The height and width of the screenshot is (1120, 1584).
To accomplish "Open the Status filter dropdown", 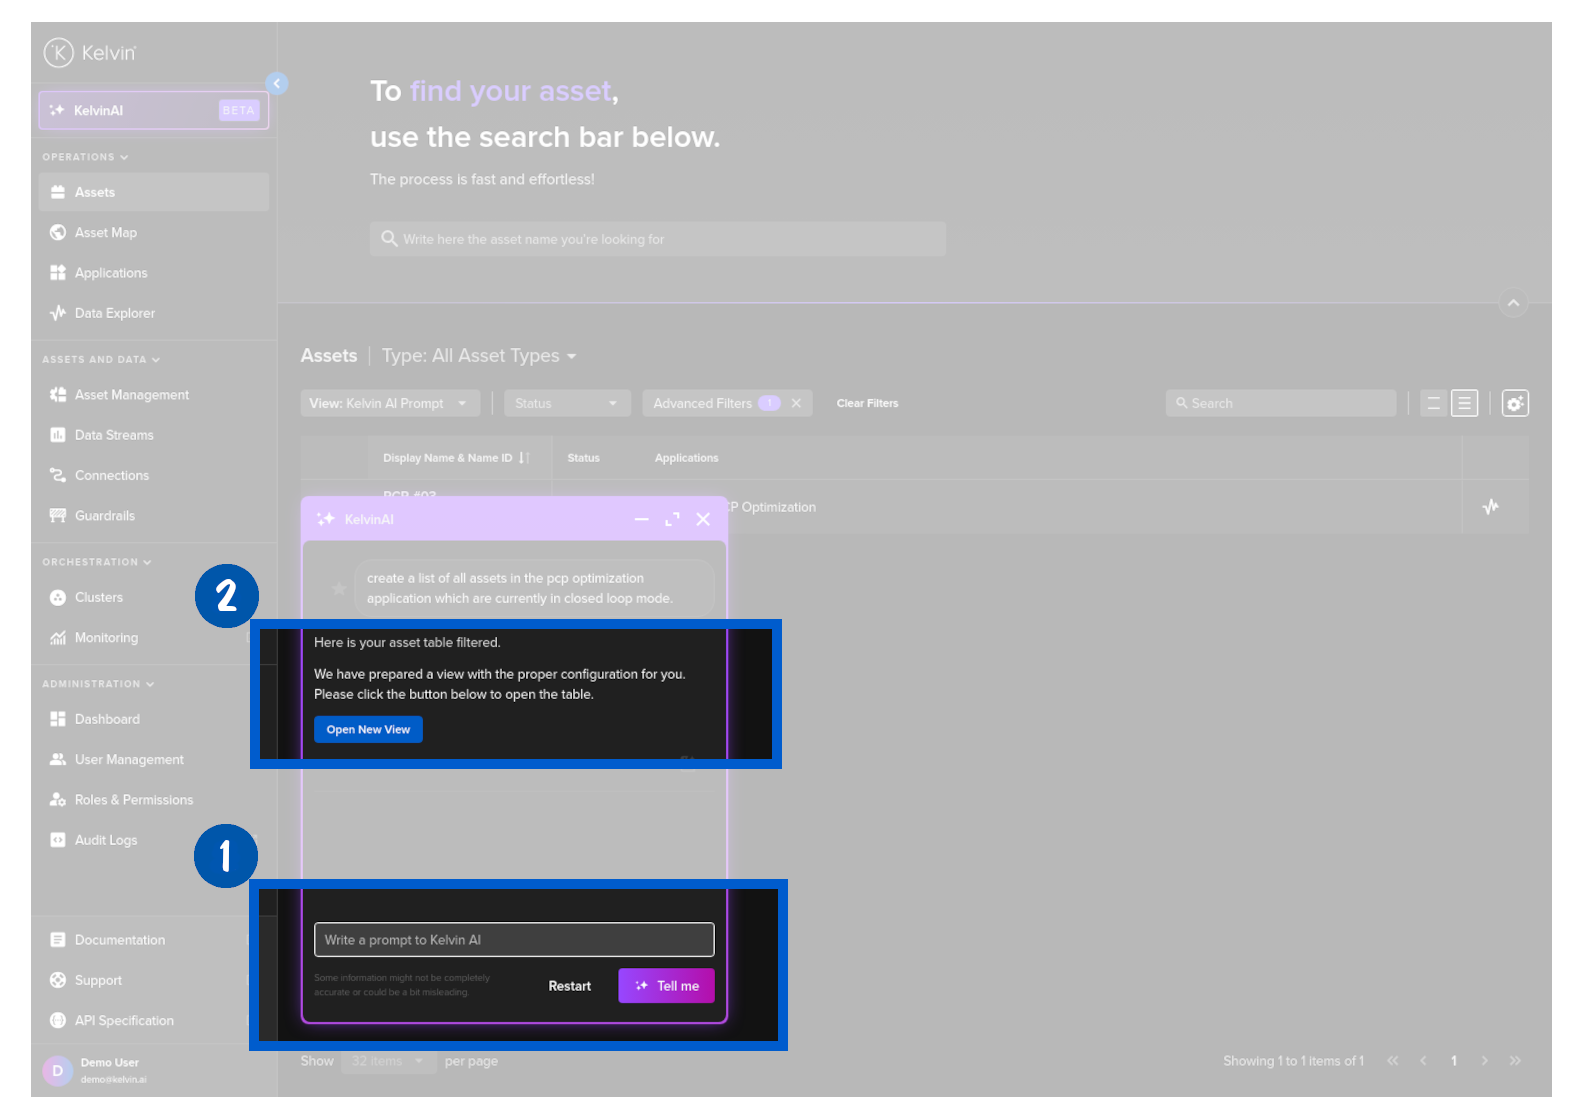I will pos(566,403).
